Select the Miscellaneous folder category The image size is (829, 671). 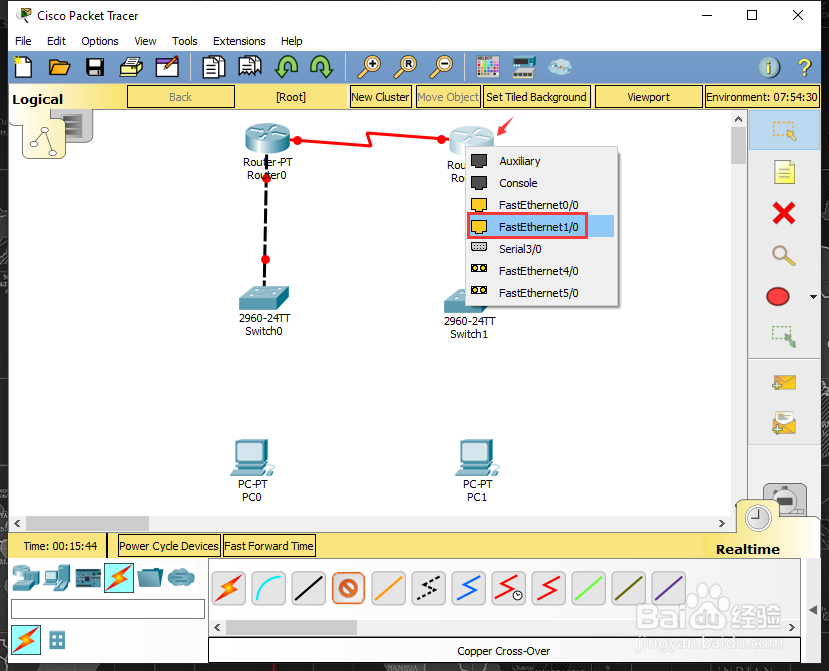[150, 578]
